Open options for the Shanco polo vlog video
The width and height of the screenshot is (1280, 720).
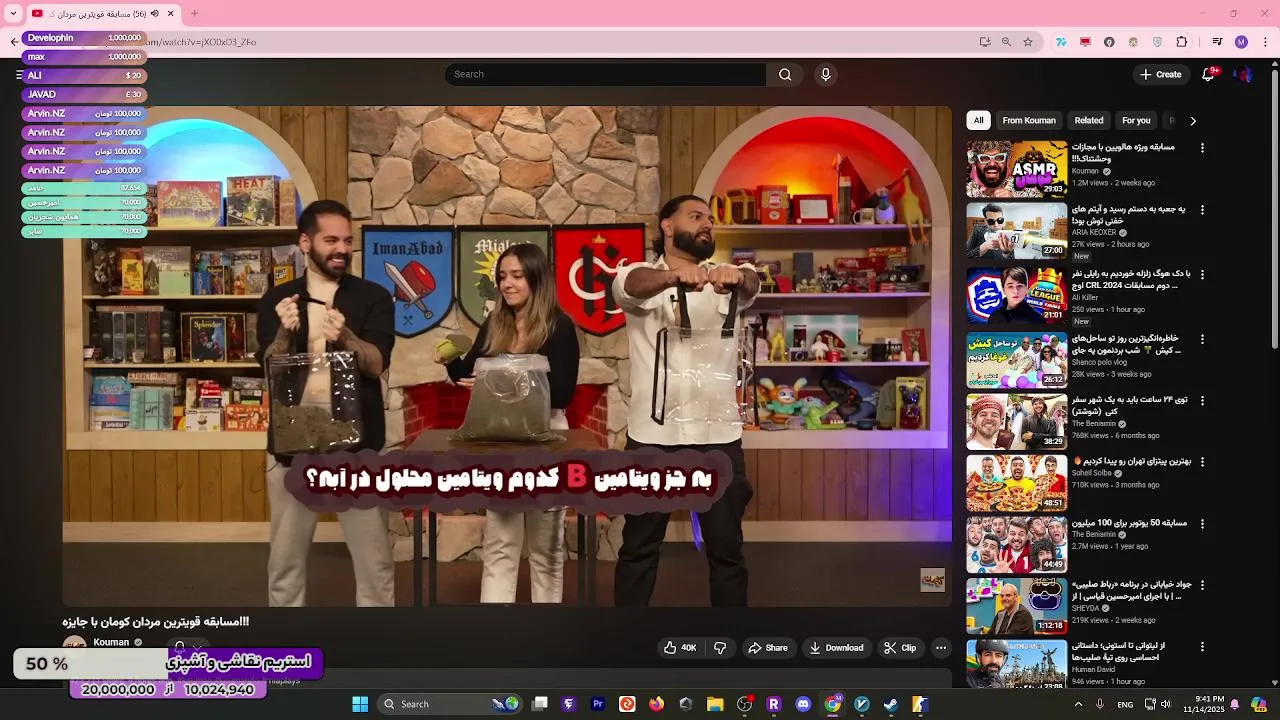(x=1202, y=338)
